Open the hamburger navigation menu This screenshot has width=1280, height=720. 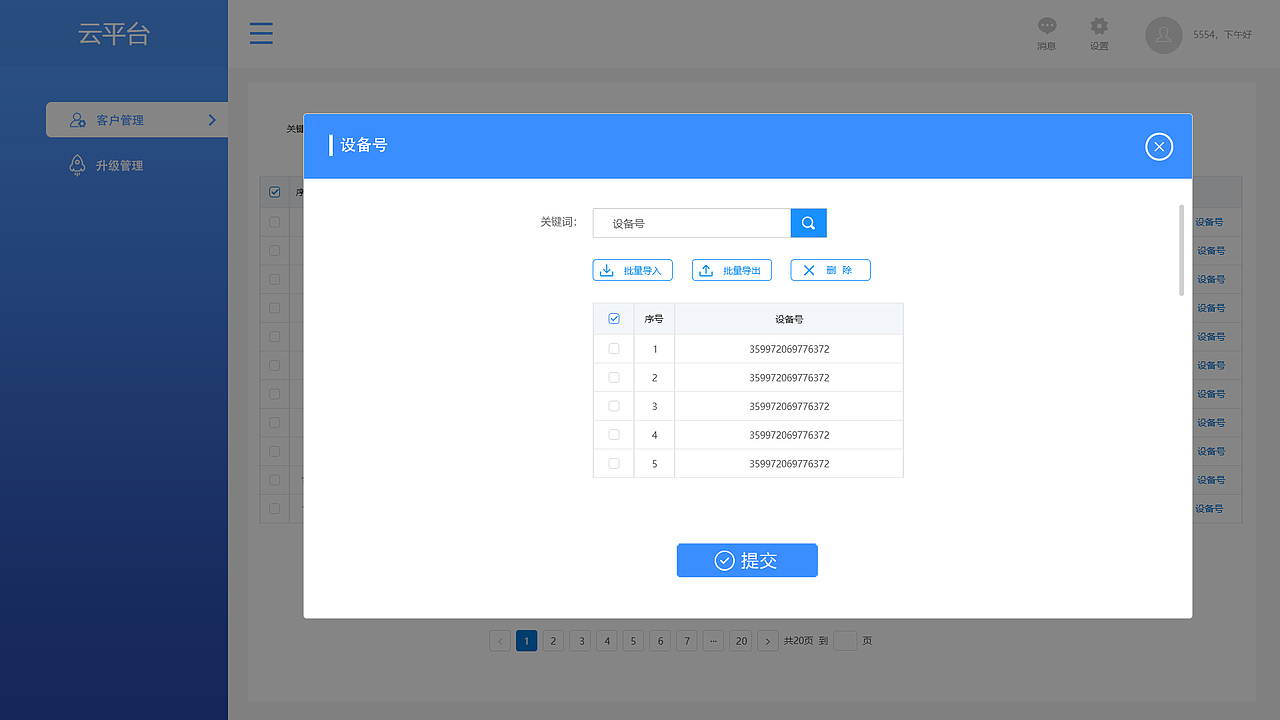pos(261,33)
